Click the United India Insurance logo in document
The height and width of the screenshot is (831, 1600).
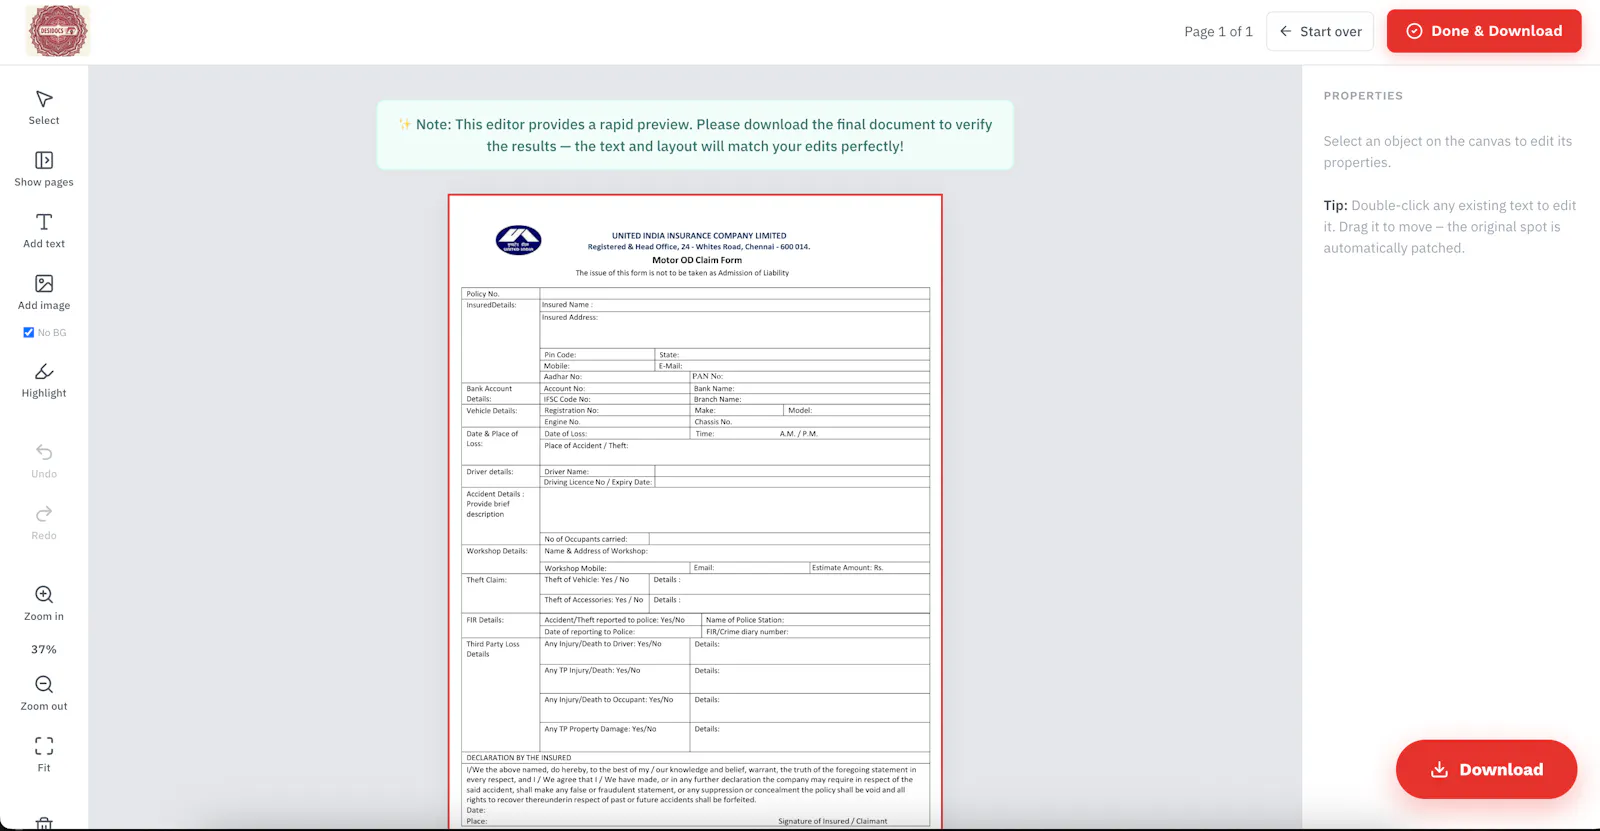coord(518,240)
